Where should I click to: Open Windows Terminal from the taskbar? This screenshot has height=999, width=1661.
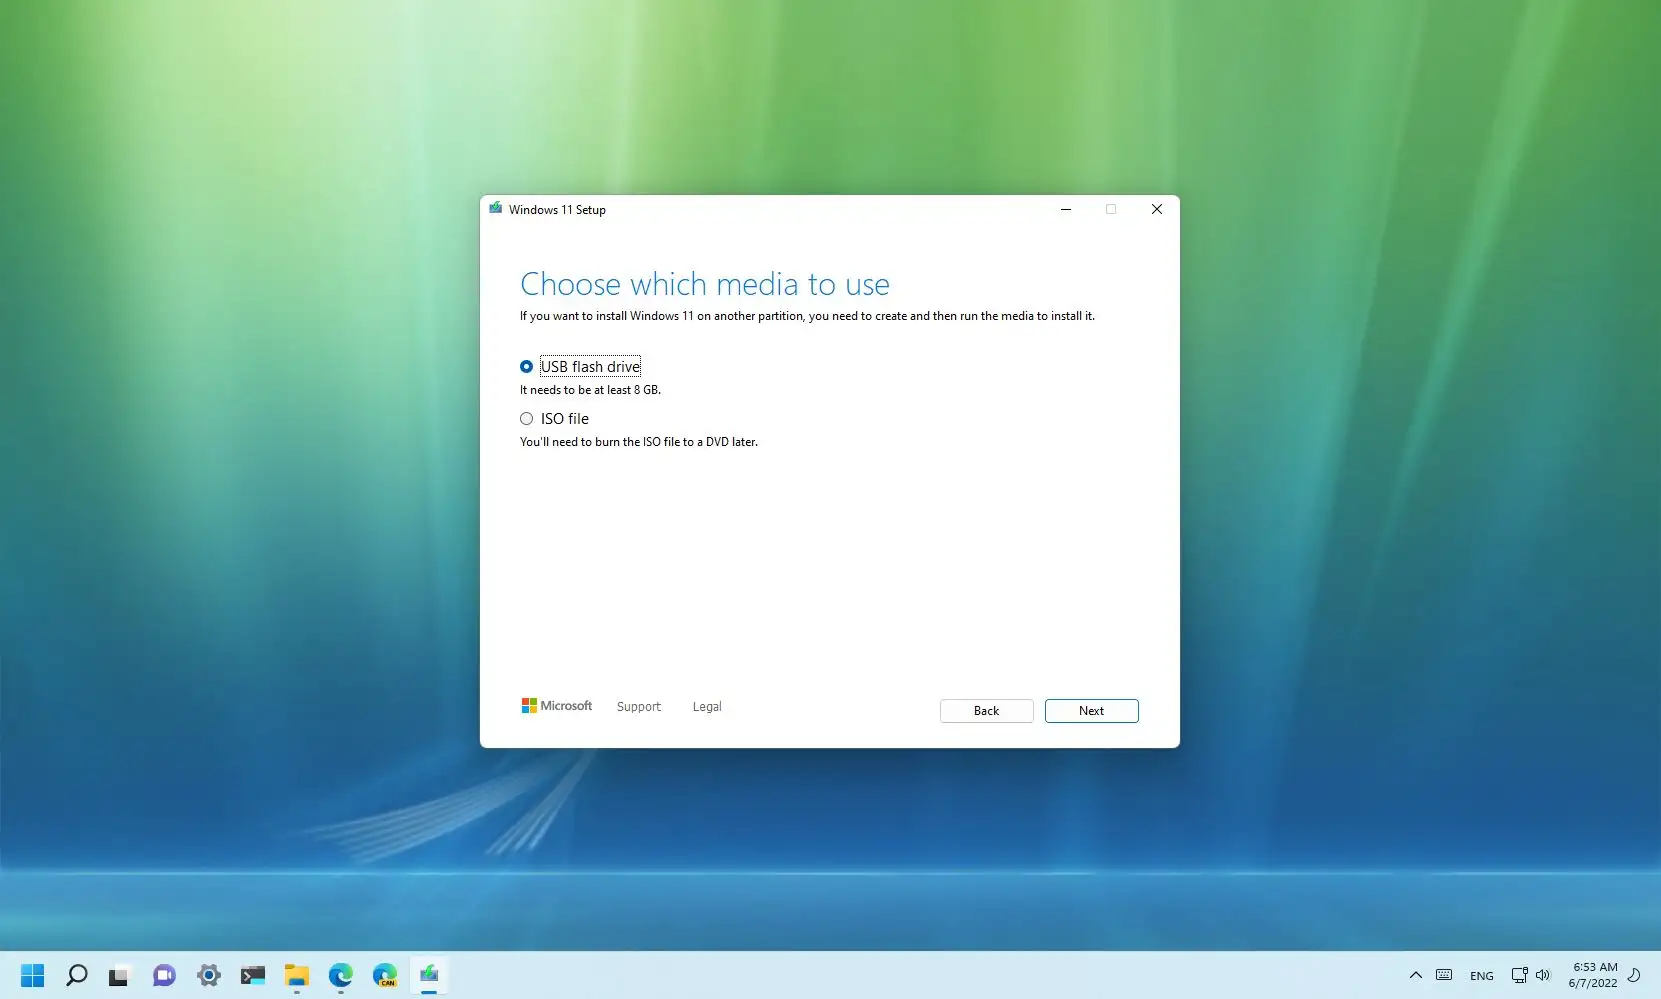coord(252,975)
